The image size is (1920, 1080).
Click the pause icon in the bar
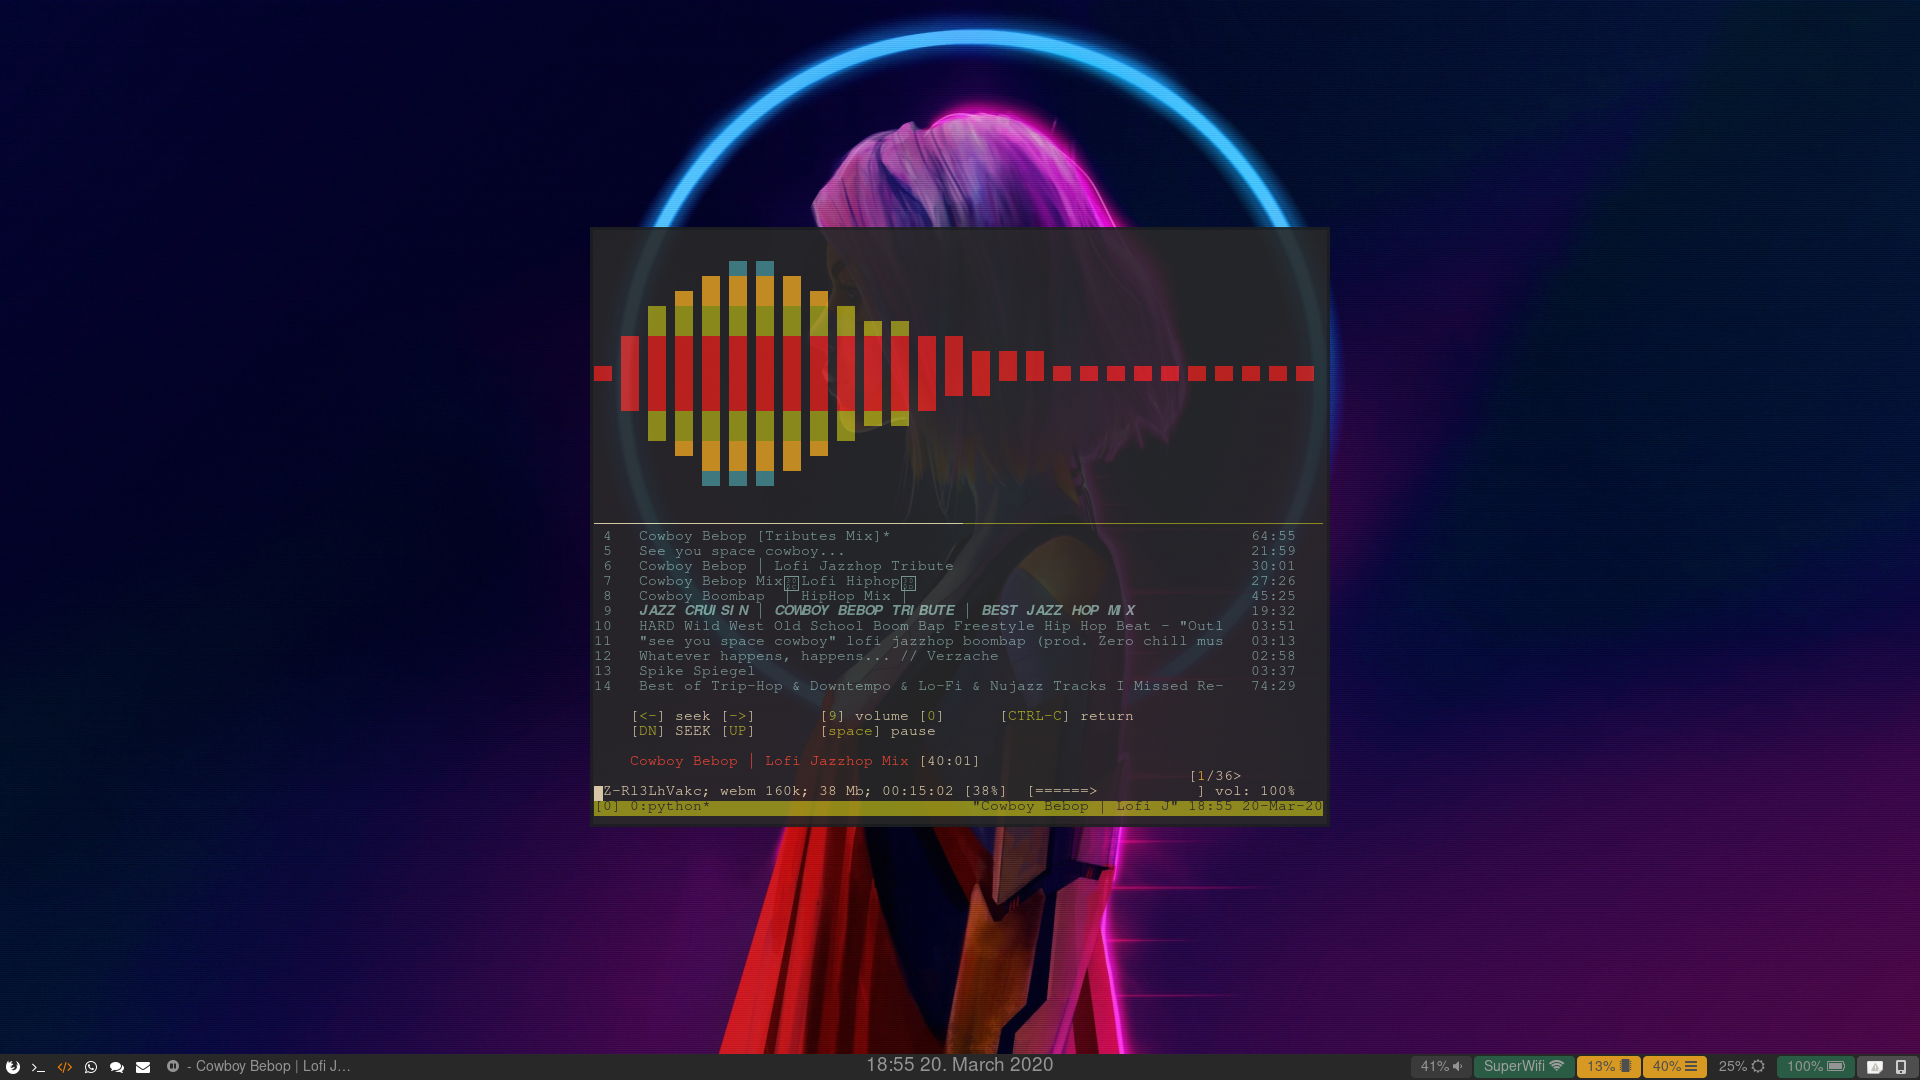(x=173, y=1066)
